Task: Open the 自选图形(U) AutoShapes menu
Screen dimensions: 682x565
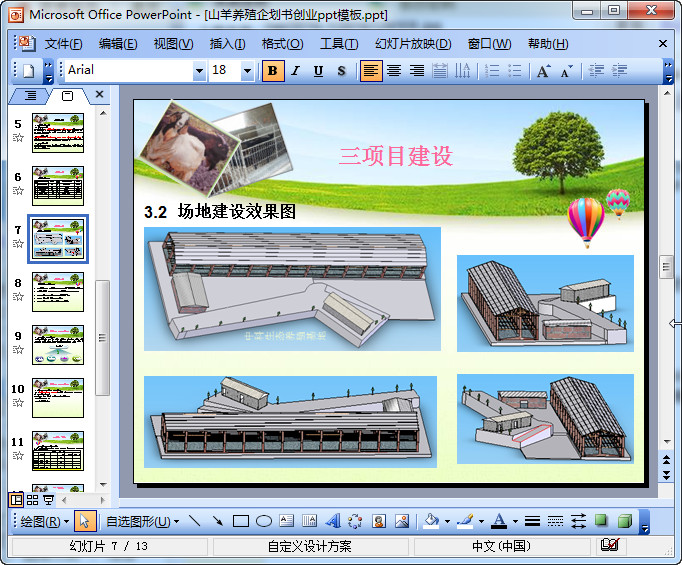Action: point(142,521)
